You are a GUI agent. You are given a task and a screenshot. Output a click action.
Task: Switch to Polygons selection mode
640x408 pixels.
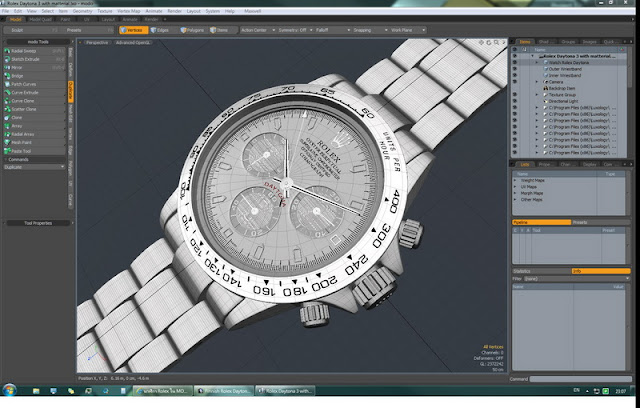(193, 30)
